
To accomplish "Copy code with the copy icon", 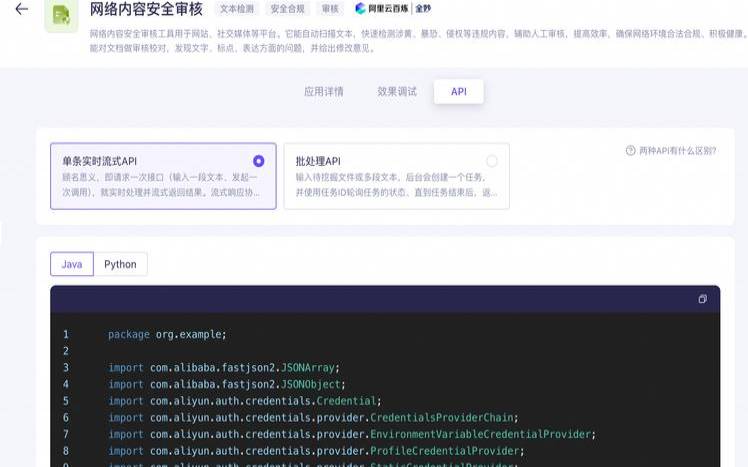I will tap(702, 299).
